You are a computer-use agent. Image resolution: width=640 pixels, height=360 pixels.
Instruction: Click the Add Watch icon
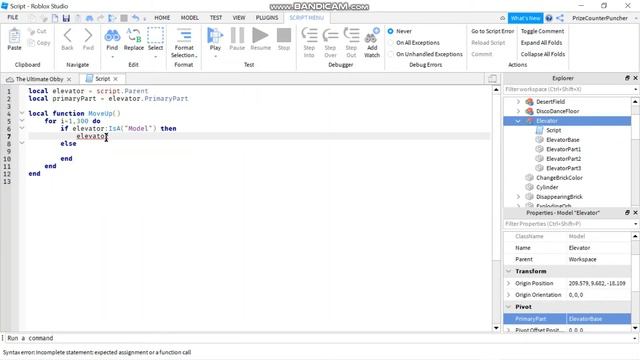pyautogui.click(x=372, y=36)
